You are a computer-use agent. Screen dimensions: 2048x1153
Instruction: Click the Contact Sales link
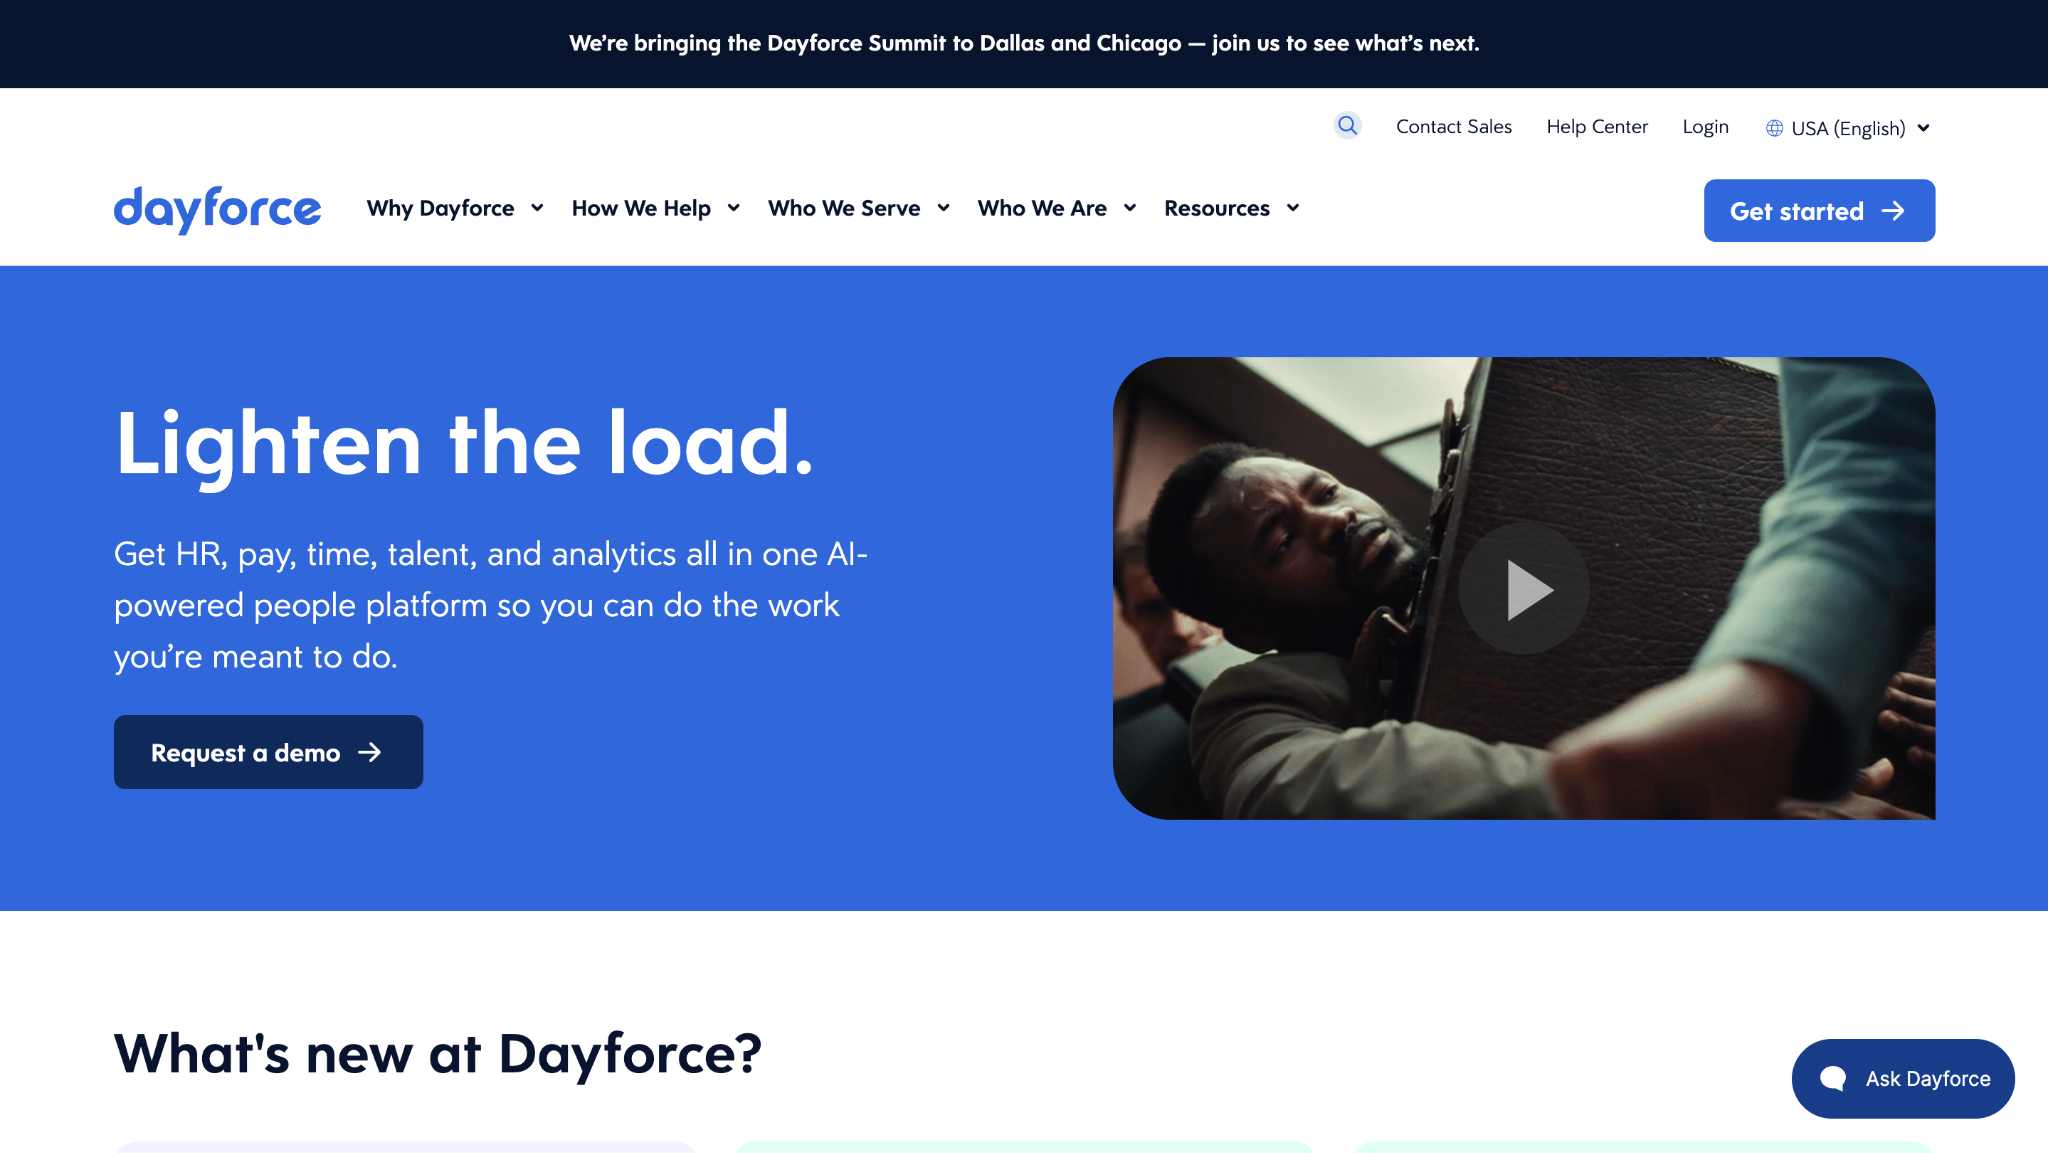pyautogui.click(x=1453, y=126)
